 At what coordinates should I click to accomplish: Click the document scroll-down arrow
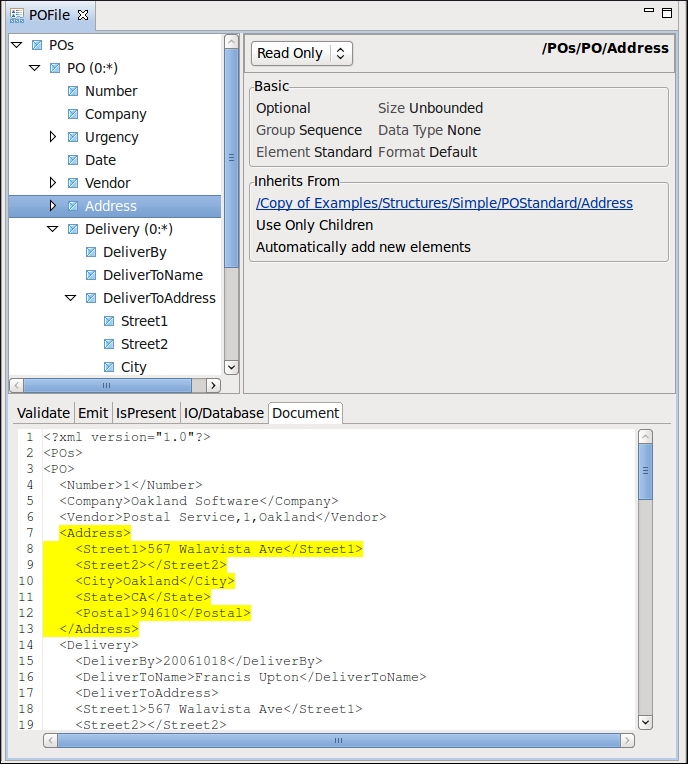tap(645, 722)
